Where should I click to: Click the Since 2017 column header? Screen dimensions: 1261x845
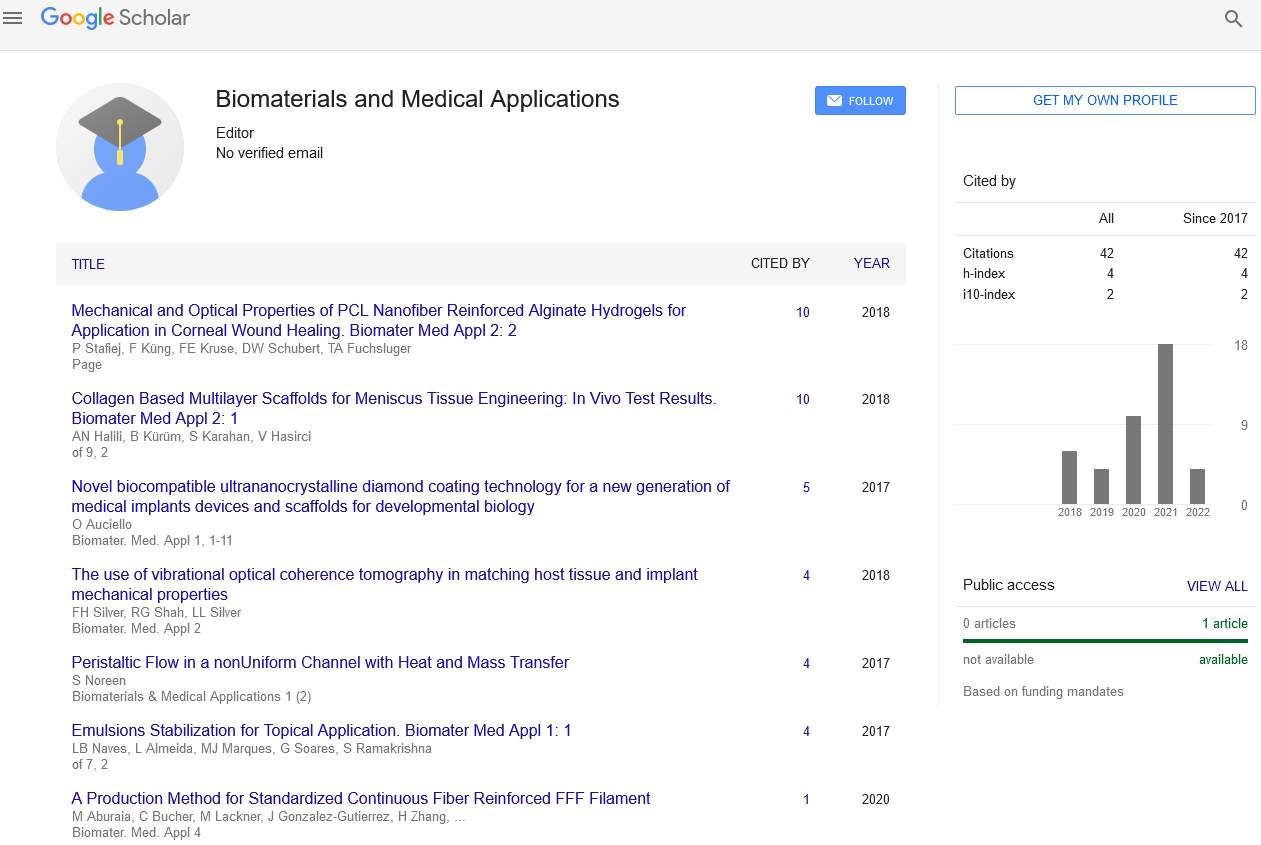(x=1215, y=218)
